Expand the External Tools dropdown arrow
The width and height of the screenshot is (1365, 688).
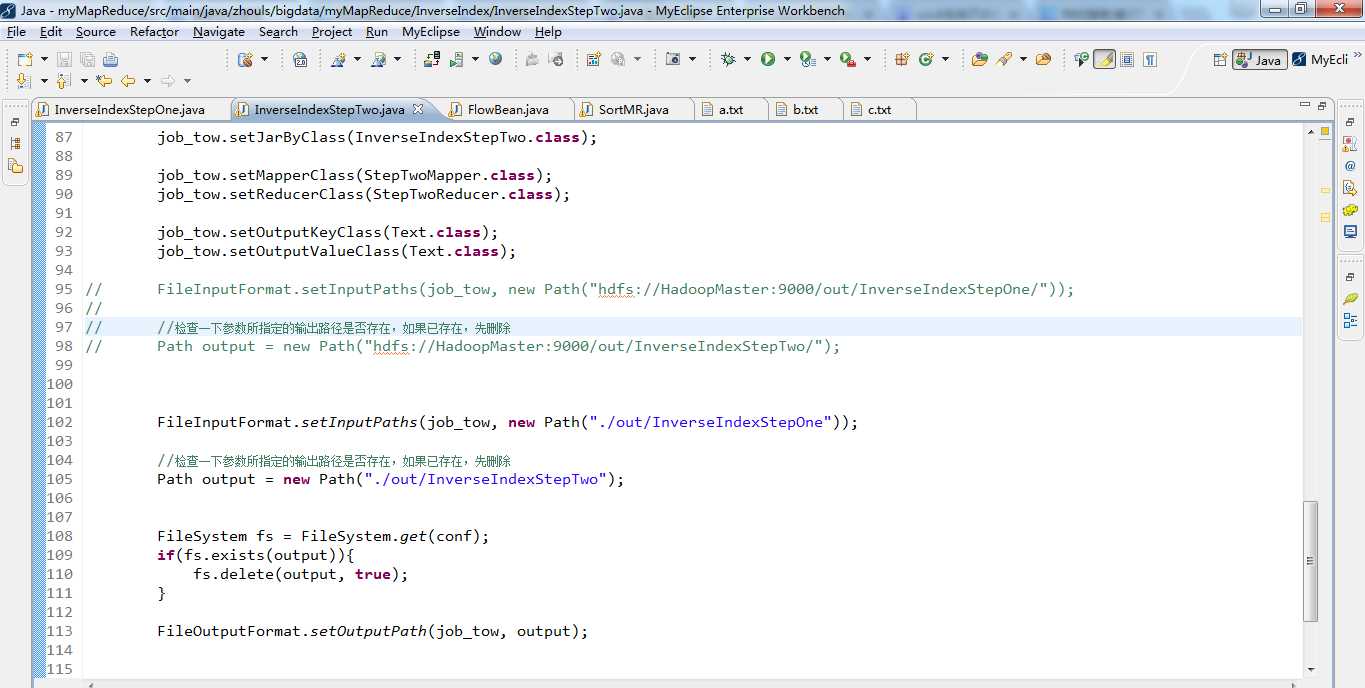click(867, 60)
